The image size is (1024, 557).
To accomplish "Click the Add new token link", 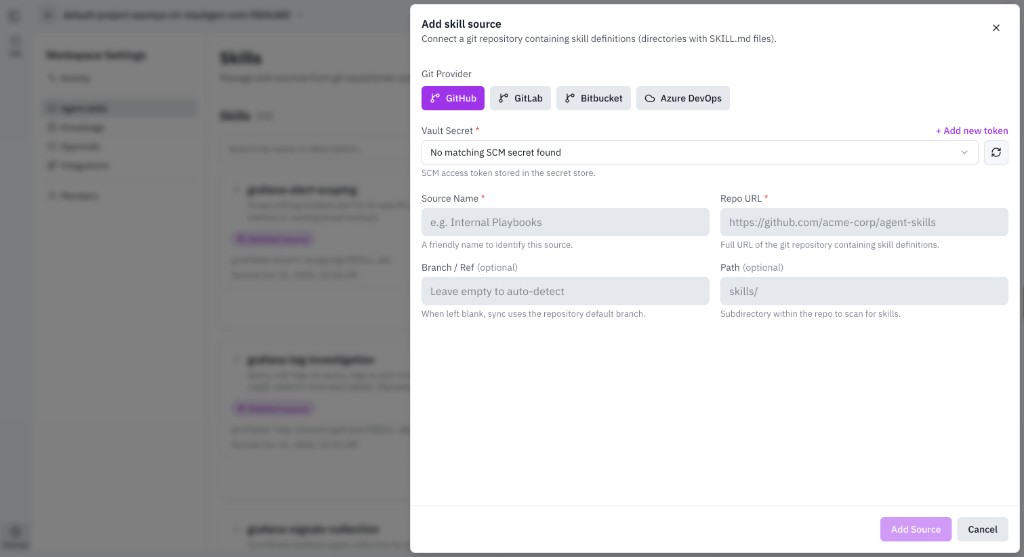I will point(972,131).
